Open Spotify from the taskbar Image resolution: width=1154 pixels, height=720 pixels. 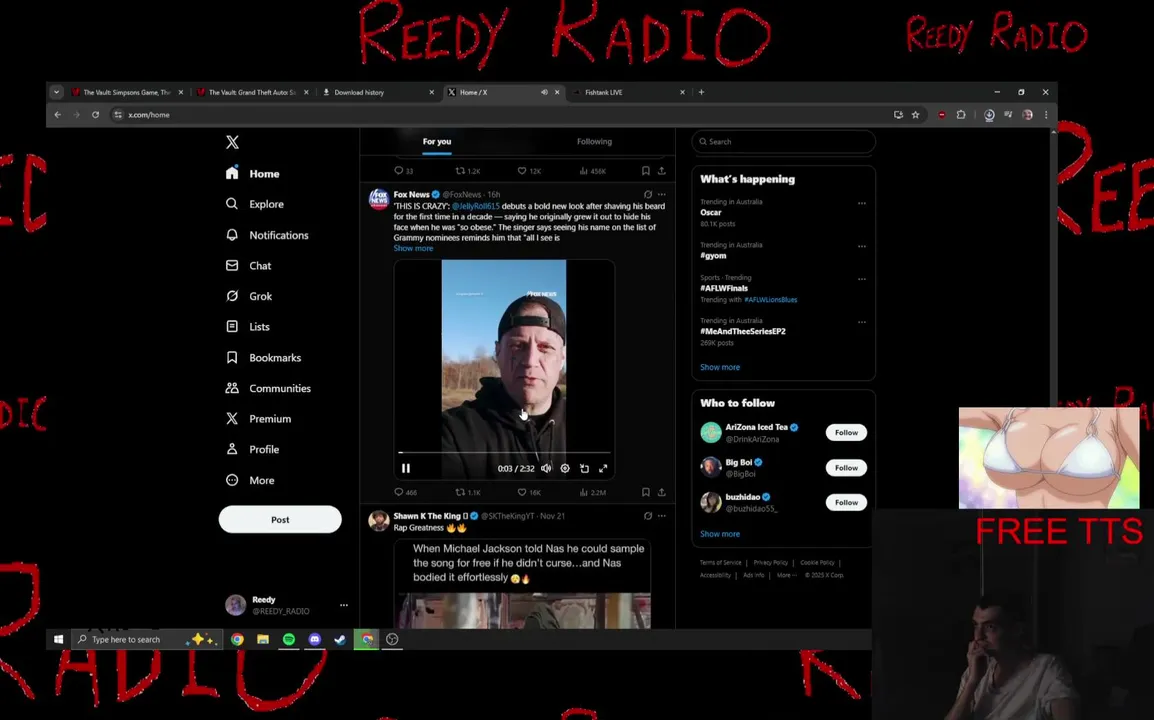(288, 639)
